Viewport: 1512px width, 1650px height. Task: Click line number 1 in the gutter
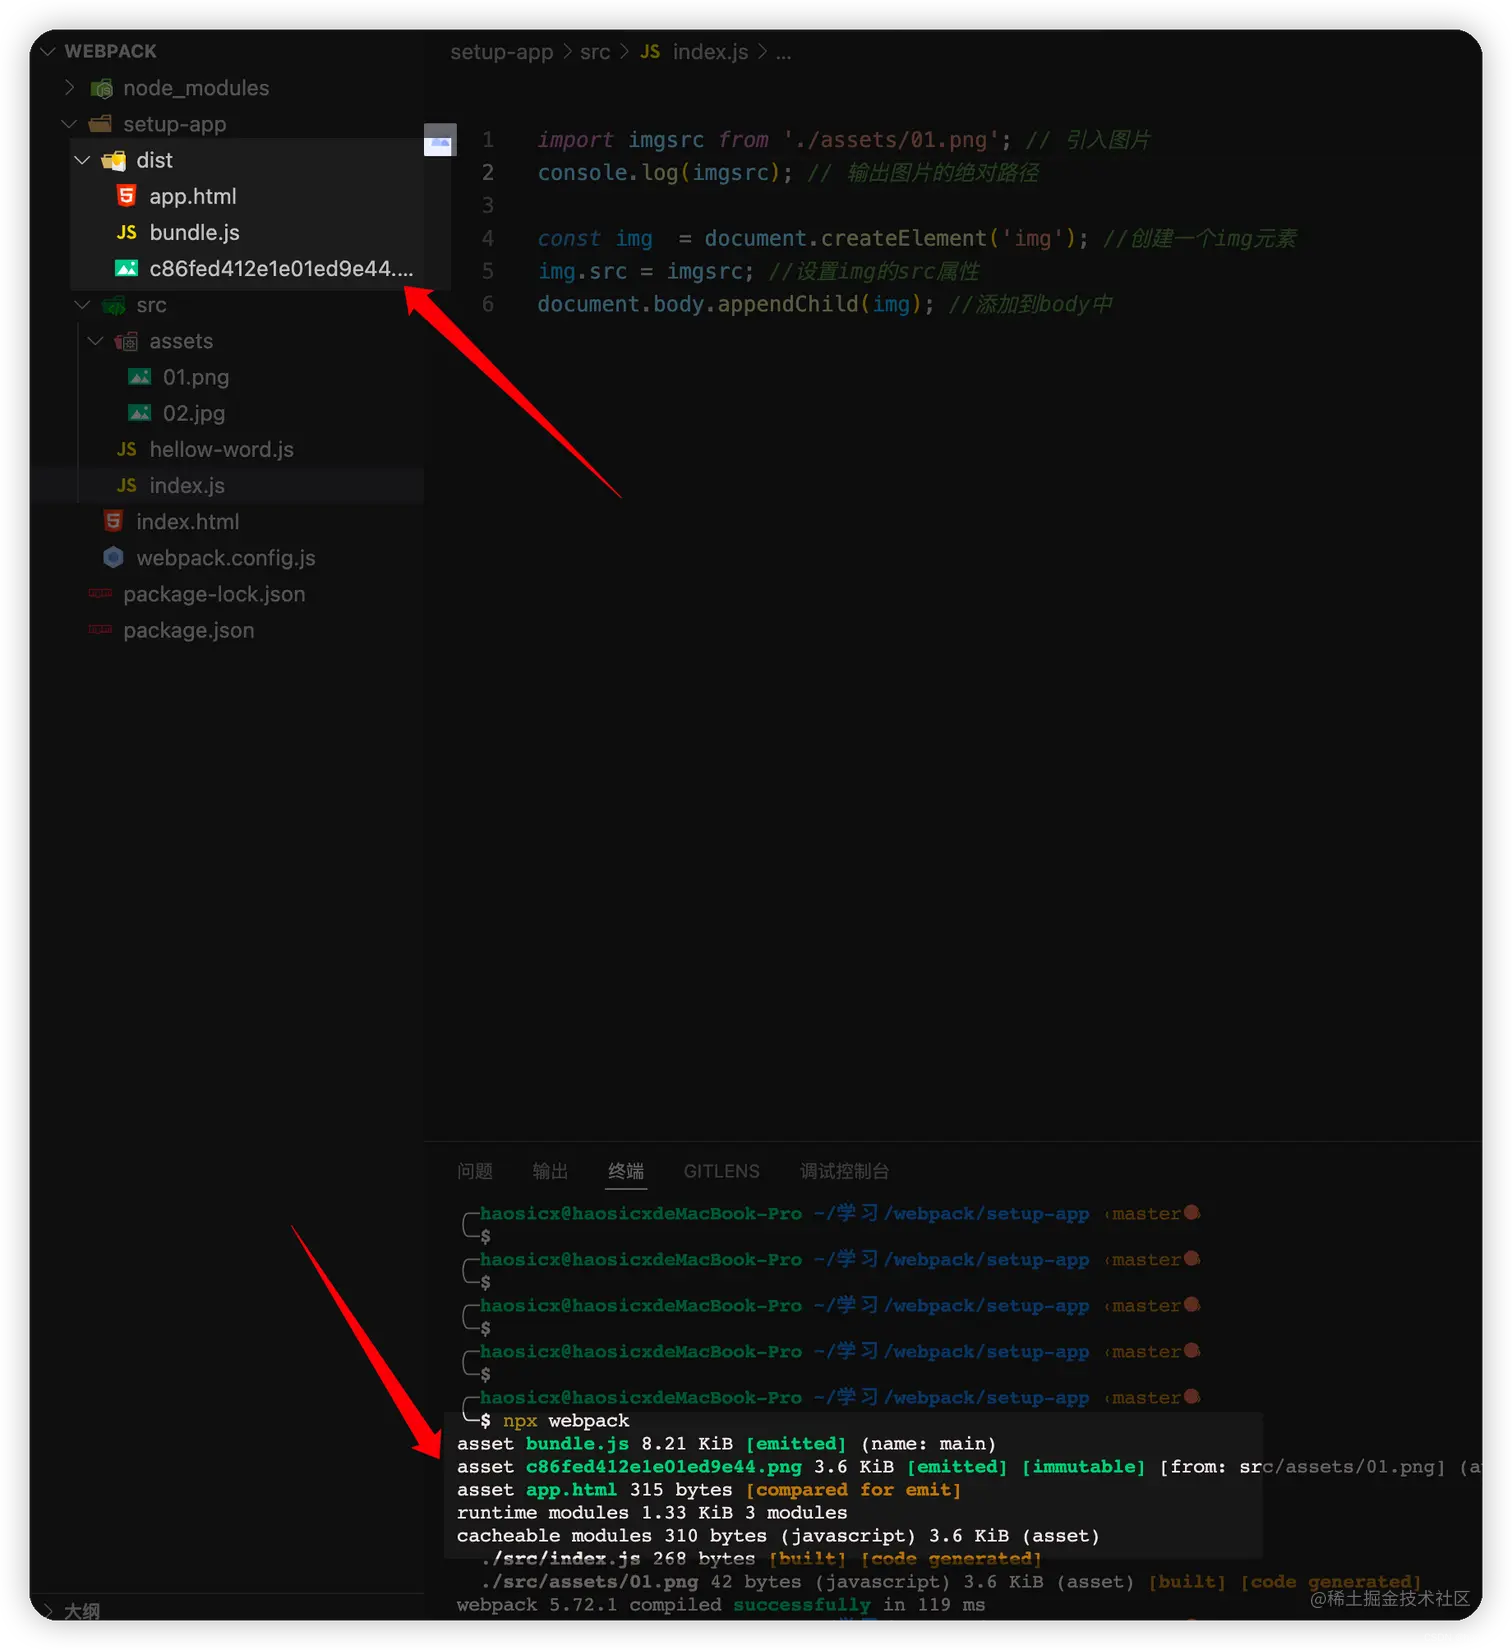488,140
